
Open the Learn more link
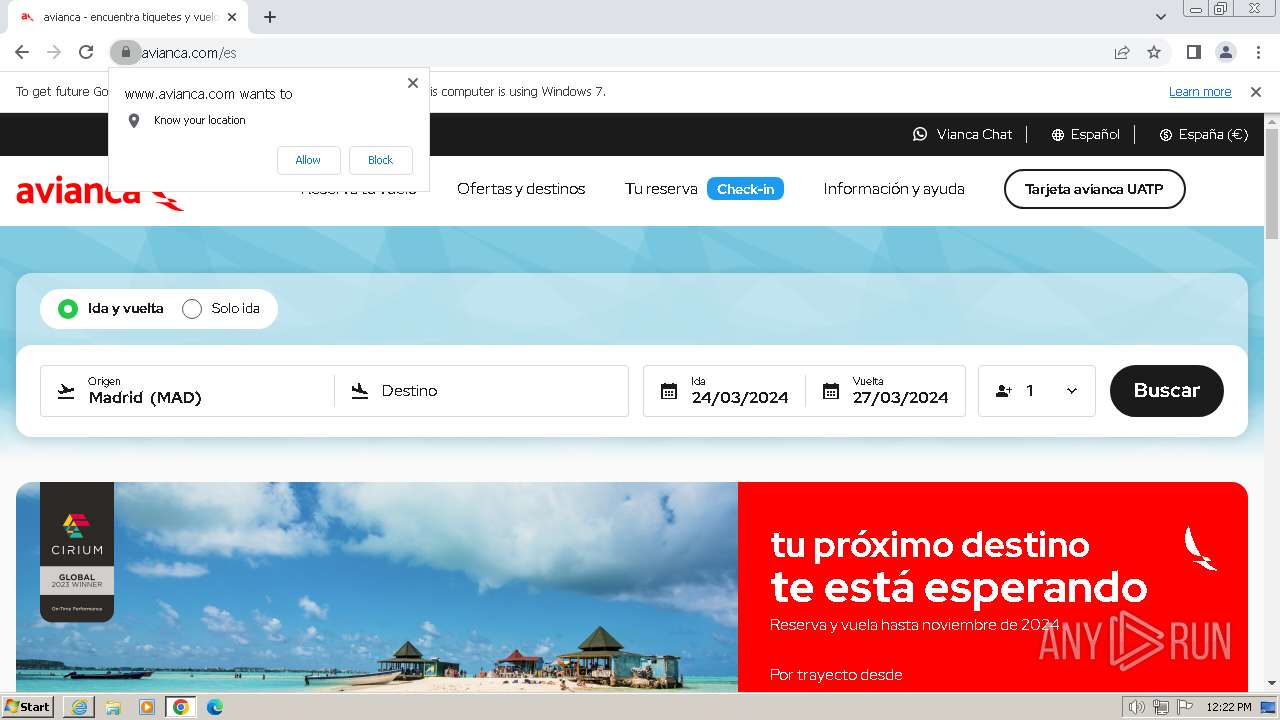point(1200,92)
